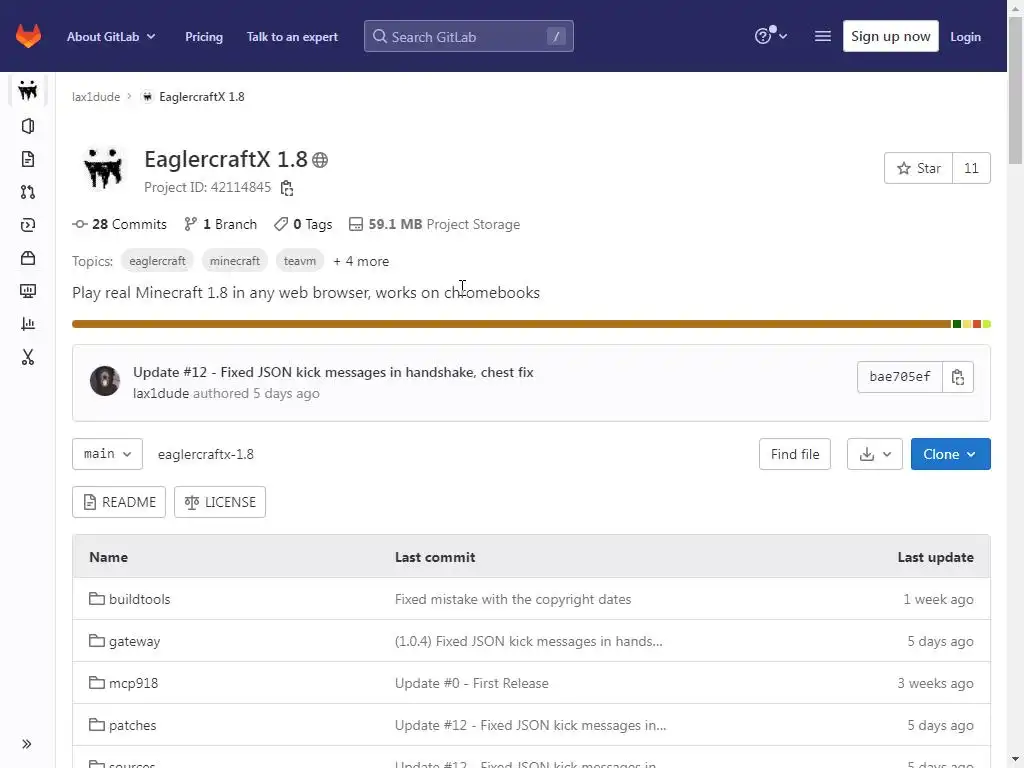
Task: View the 1 Branch link
Action: pos(220,224)
